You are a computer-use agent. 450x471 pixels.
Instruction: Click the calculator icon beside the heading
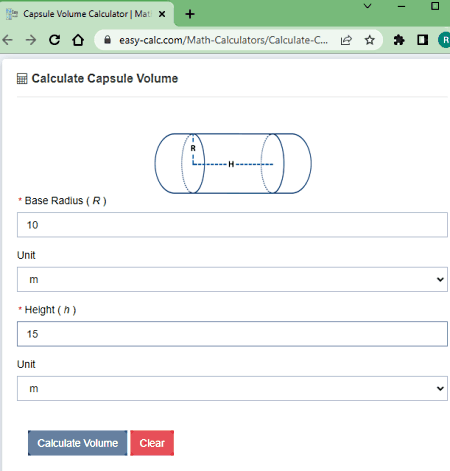tap(22, 79)
